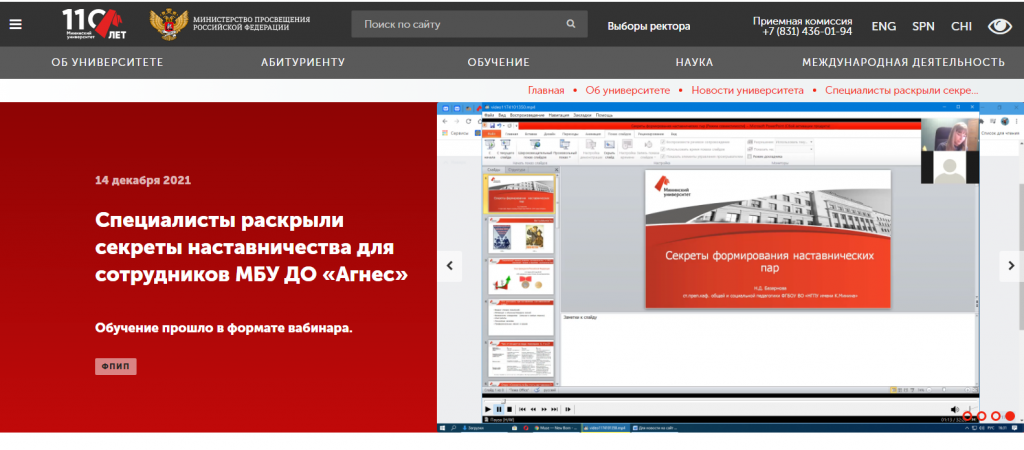
Task: Switch site language to CHI
Action: [x=961, y=26]
